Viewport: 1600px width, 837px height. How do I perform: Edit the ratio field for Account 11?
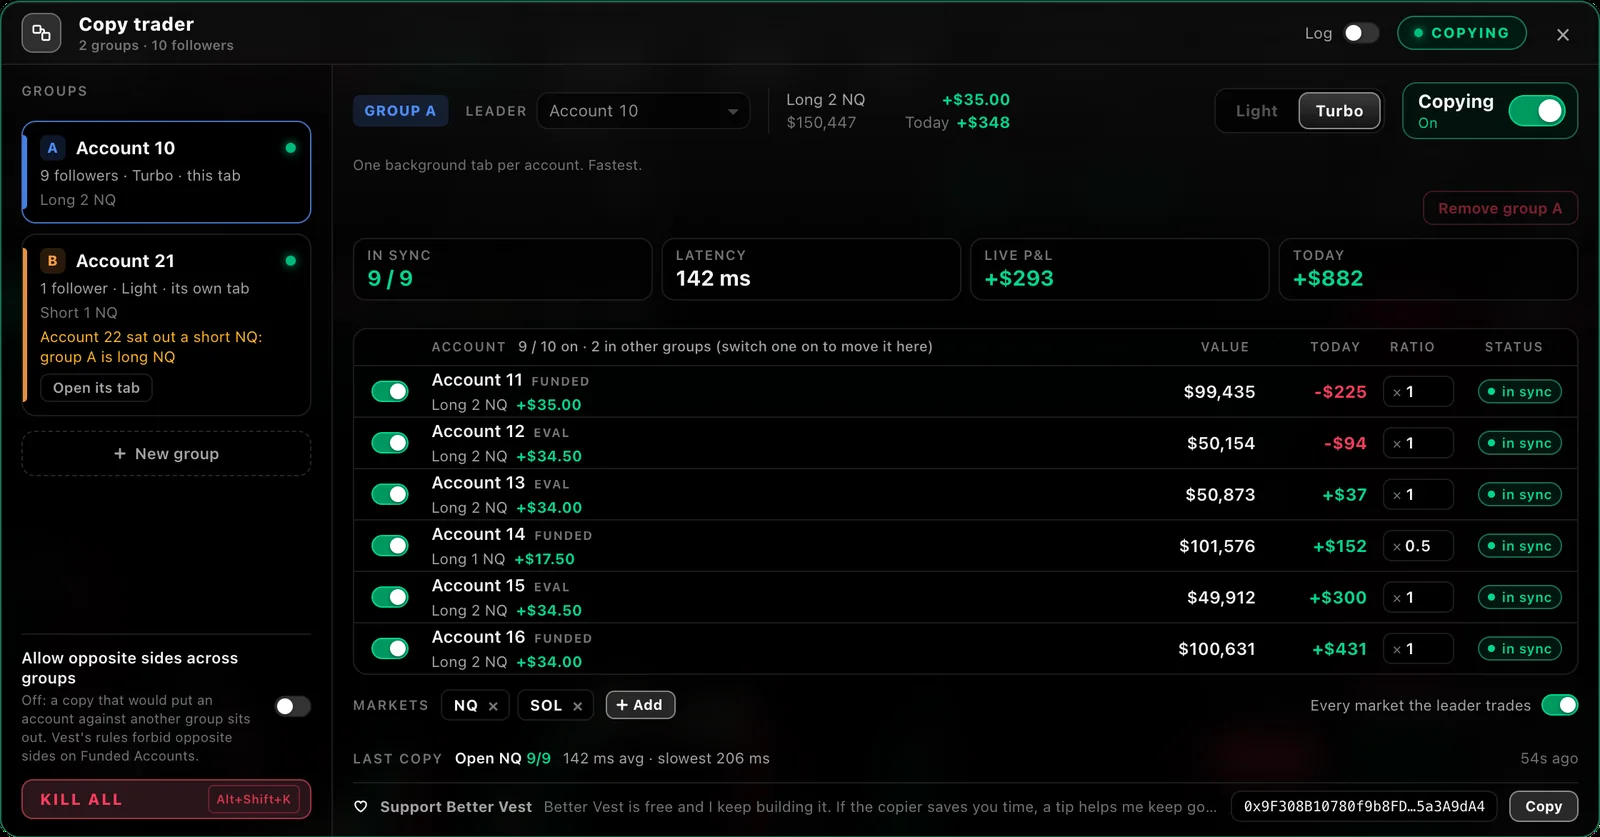(x=1418, y=392)
